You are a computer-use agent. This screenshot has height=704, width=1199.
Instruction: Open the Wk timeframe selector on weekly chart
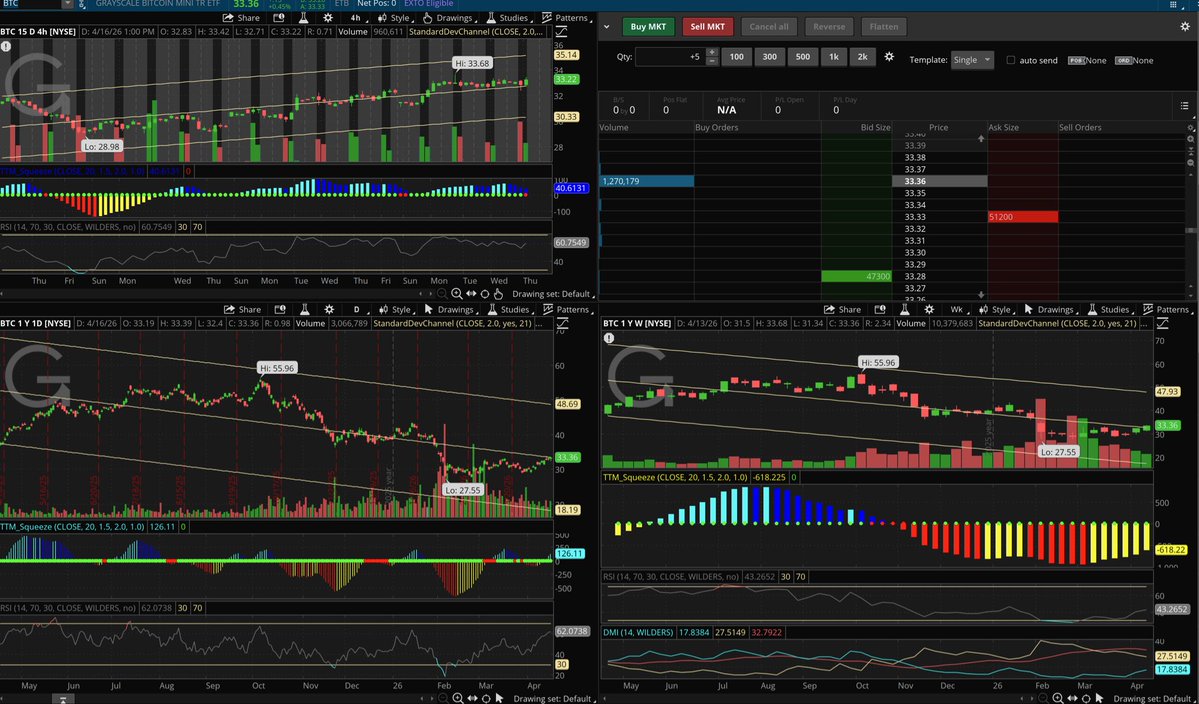click(956, 310)
